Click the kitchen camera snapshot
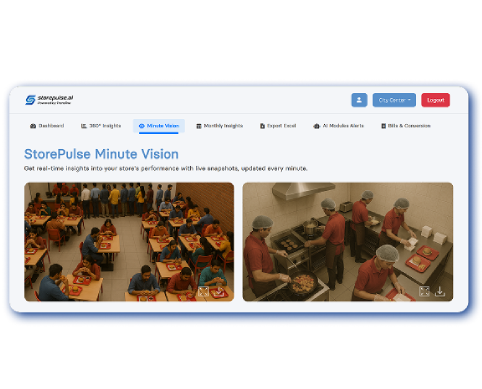Screen dimensions: 482x389 pyautogui.click(x=348, y=242)
